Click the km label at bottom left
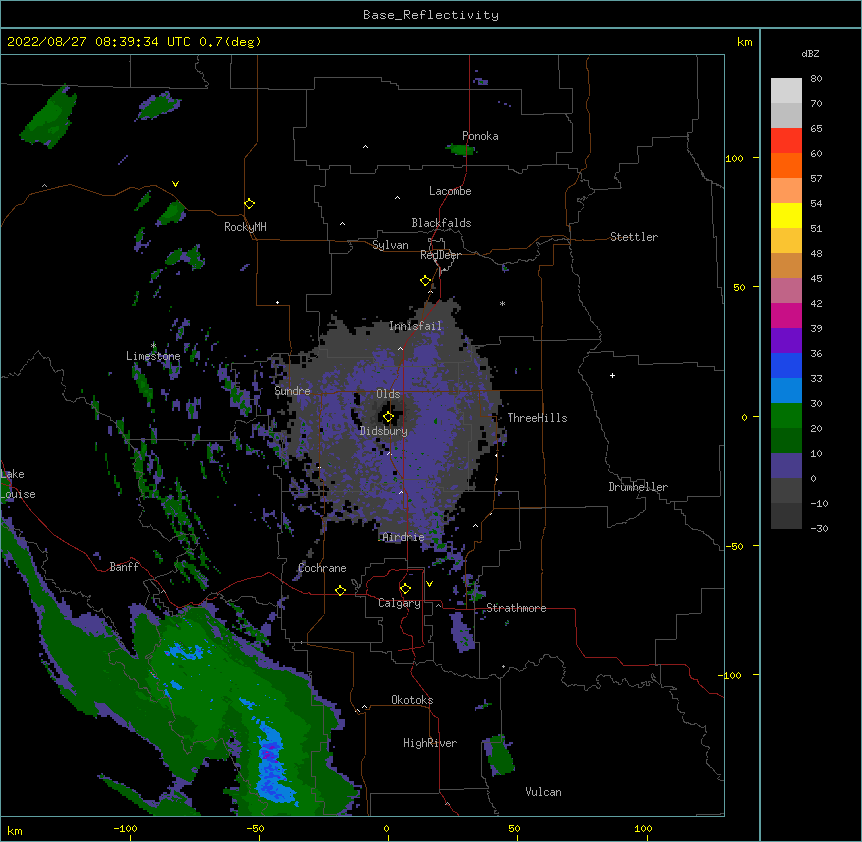Screen dimensions: 862x842 tap(15, 830)
